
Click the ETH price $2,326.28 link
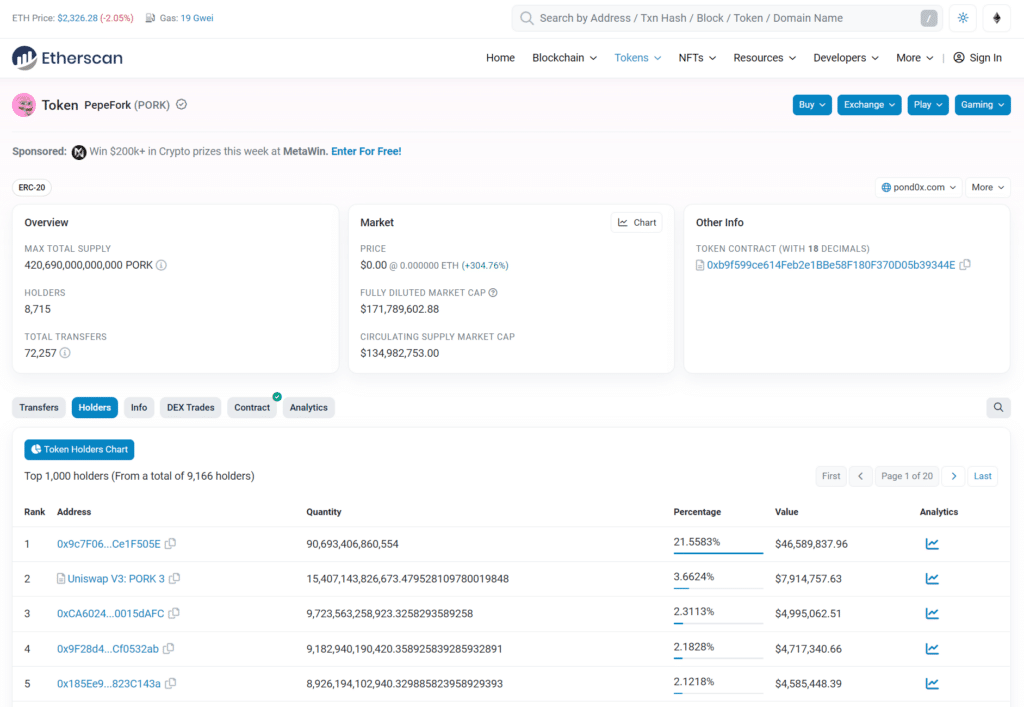point(77,18)
